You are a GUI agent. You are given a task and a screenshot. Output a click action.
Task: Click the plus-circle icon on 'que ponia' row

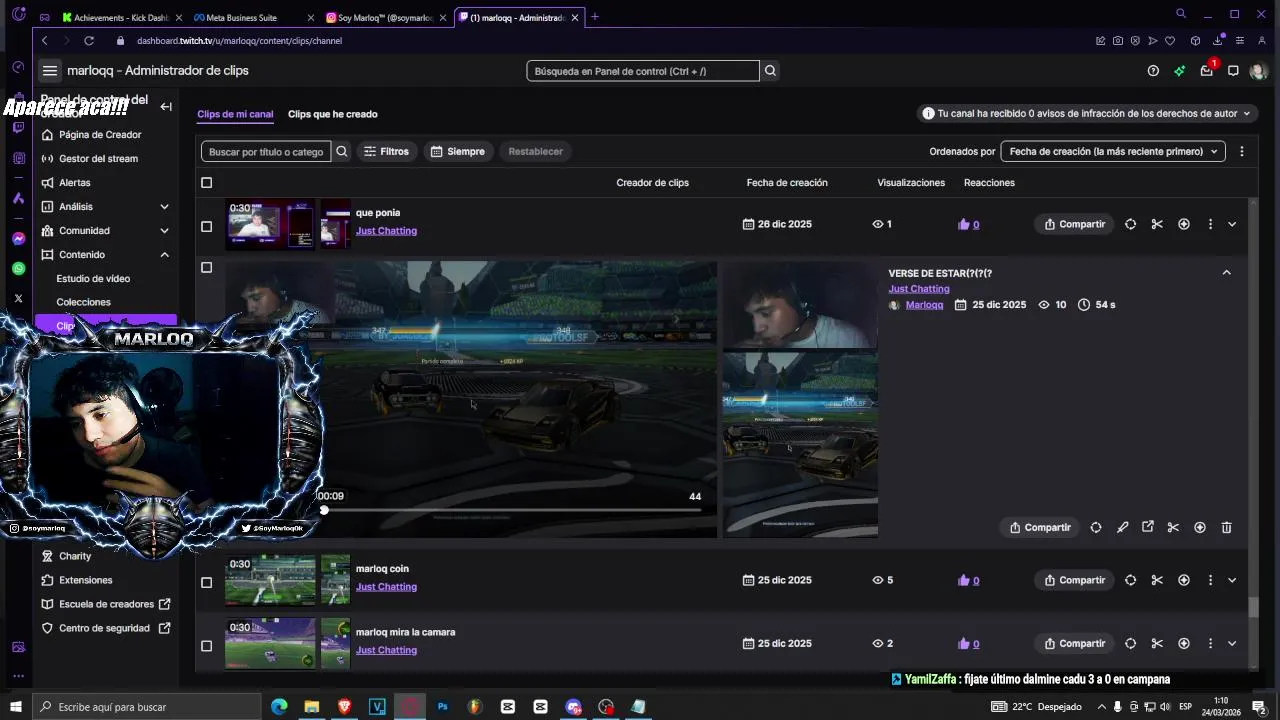(x=1184, y=224)
